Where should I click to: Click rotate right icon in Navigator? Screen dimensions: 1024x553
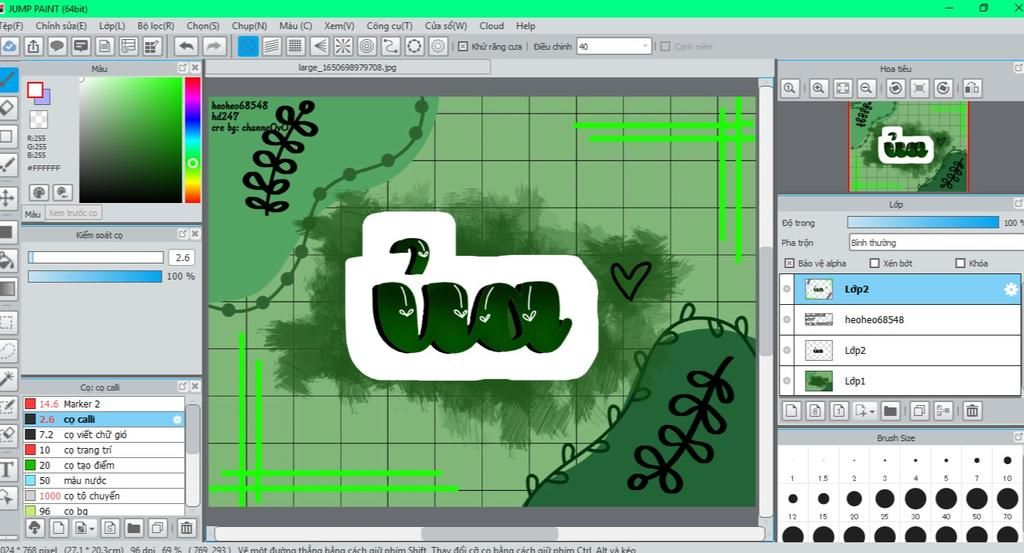(x=943, y=88)
